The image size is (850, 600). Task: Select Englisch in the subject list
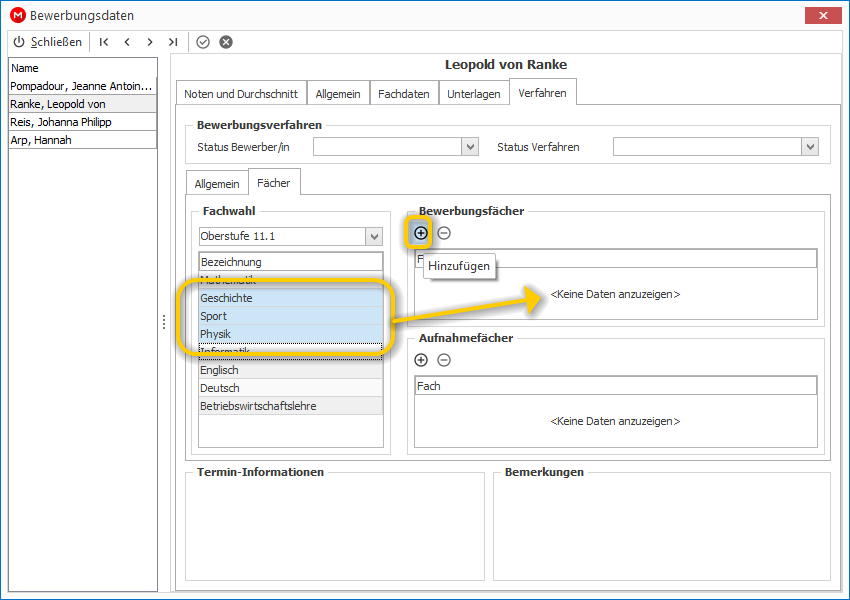click(x=291, y=370)
